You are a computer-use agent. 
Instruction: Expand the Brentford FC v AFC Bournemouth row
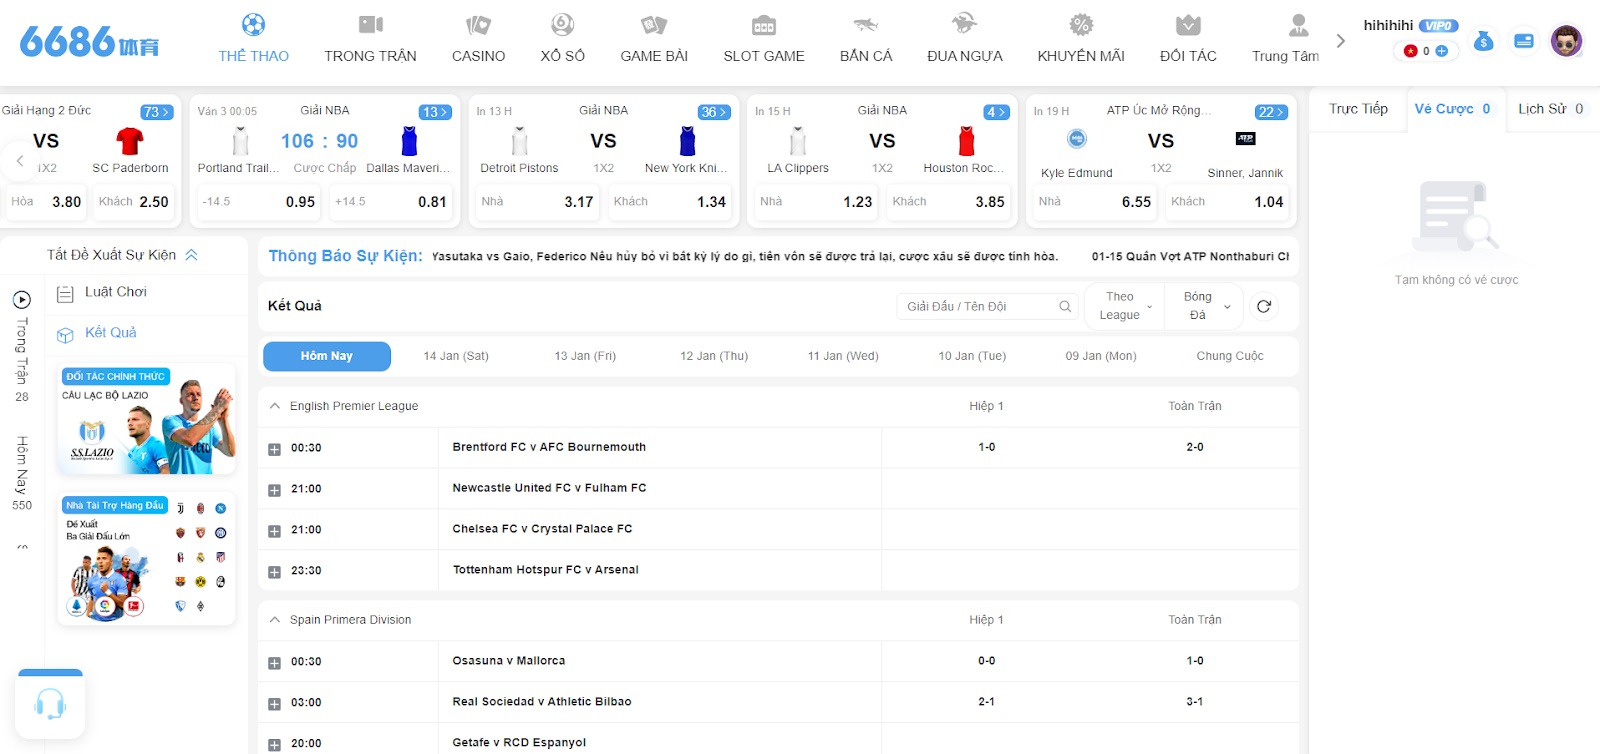click(x=274, y=449)
